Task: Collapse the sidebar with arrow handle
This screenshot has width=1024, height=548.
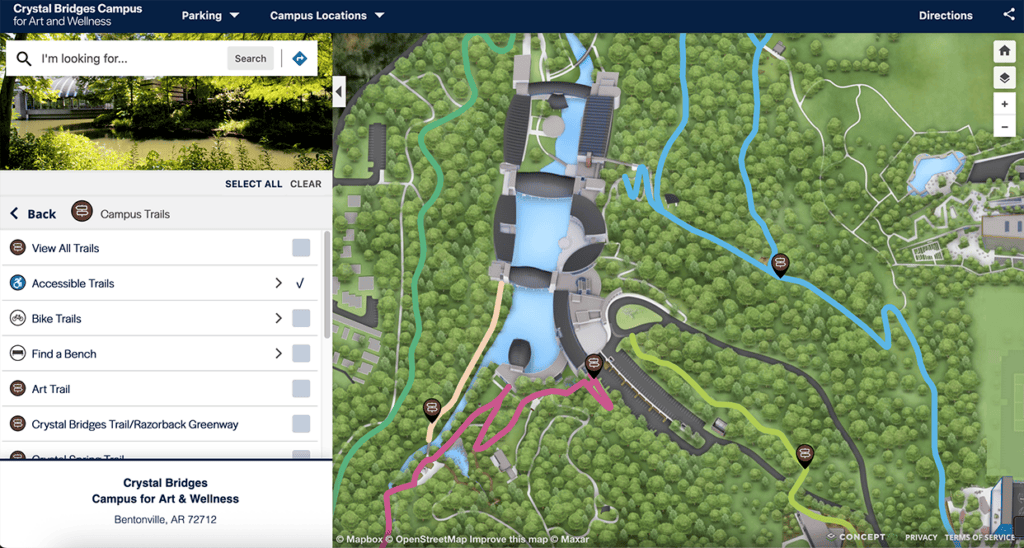Action: [339, 92]
